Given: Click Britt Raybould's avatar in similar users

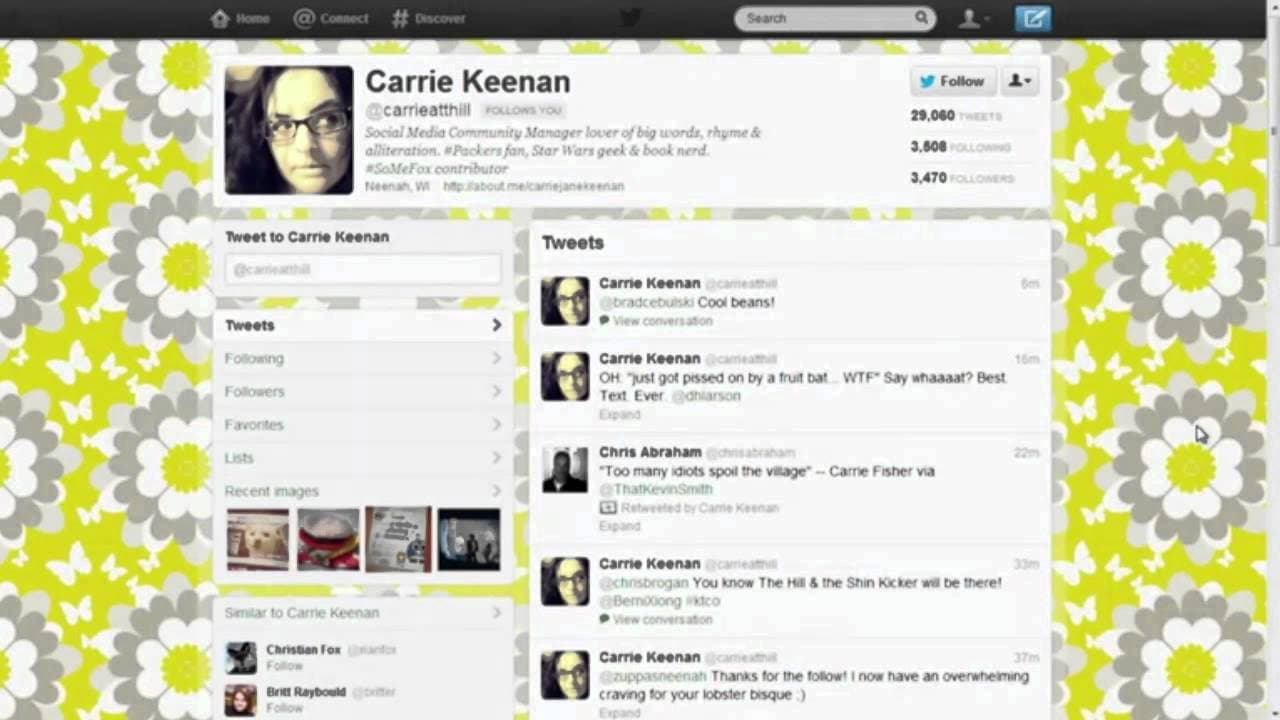Looking at the screenshot, I should tap(241, 700).
